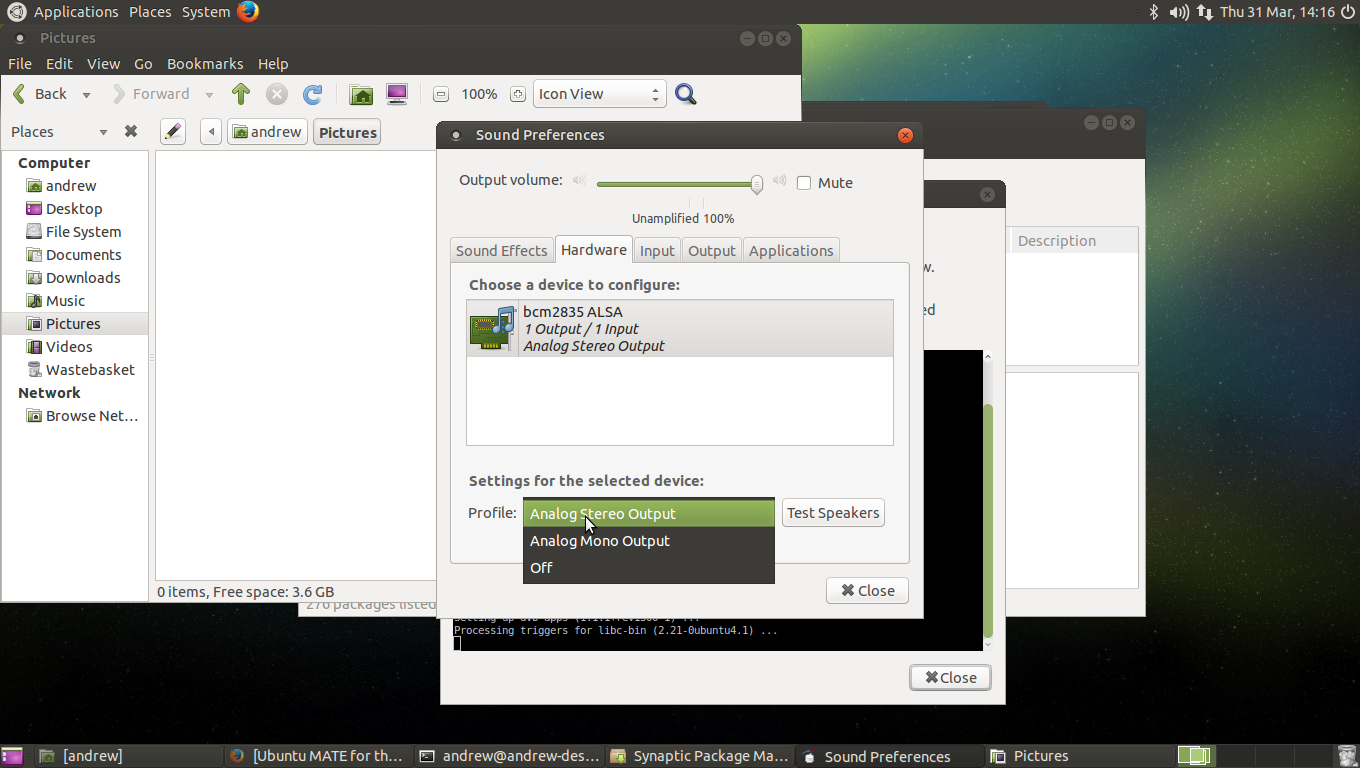Select the Pictures path button
The image size is (1360, 768).
347,132
